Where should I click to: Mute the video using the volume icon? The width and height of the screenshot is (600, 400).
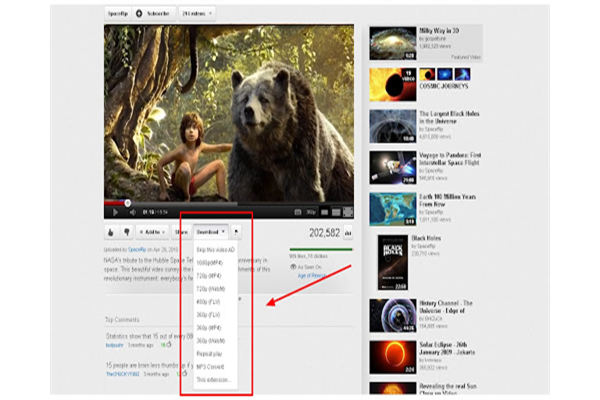(130, 212)
